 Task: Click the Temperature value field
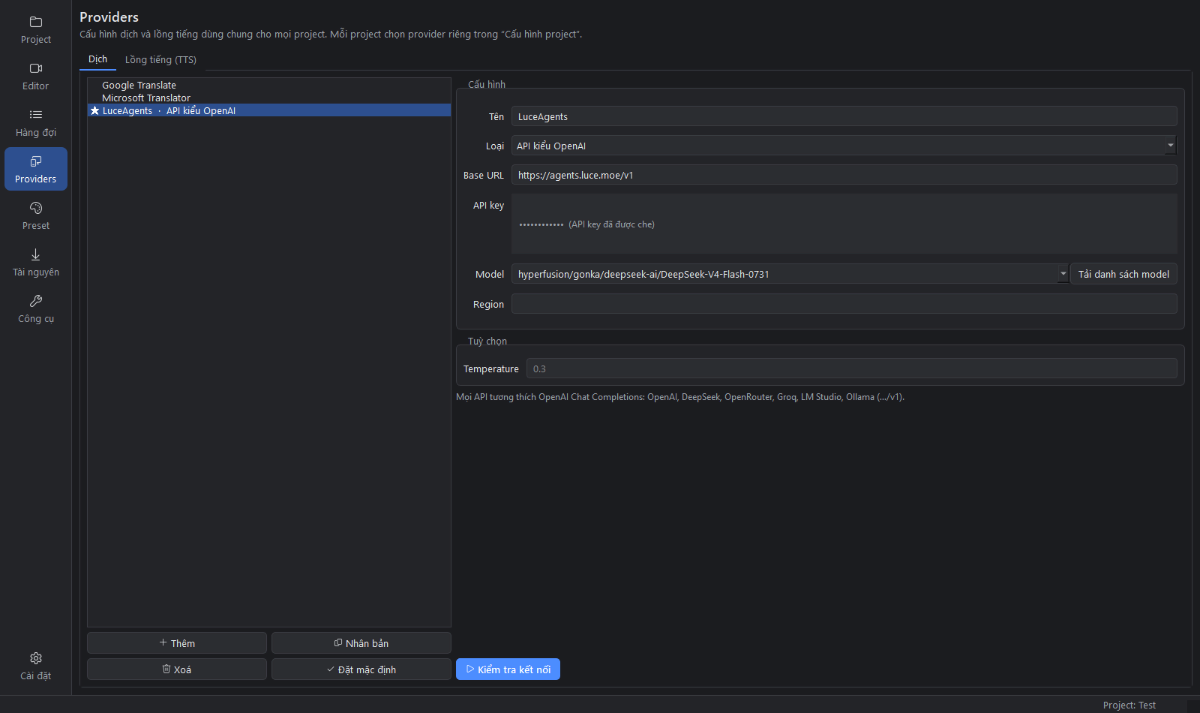tap(851, 369)
